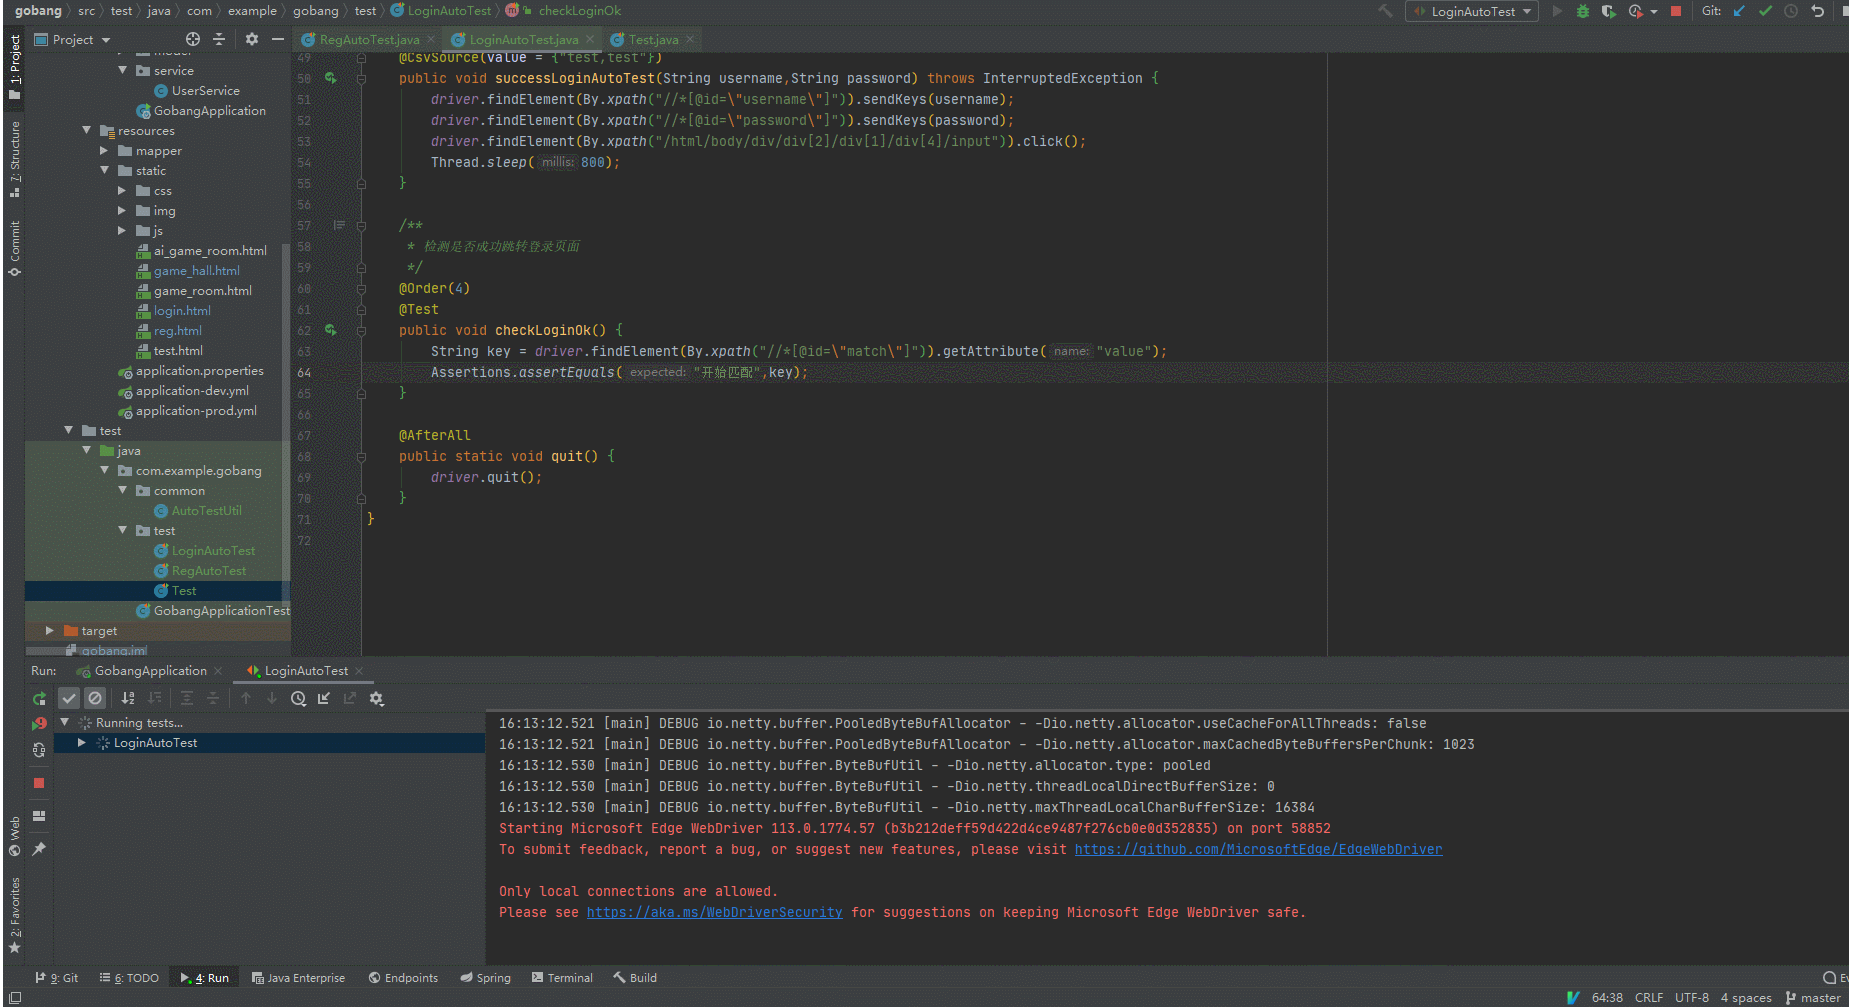The height and width of the screenshot is (1007, 1849).
Task: Close the LoginAutoTest.java editor tab
Action: pyautogui.click(x=590, y=40)
